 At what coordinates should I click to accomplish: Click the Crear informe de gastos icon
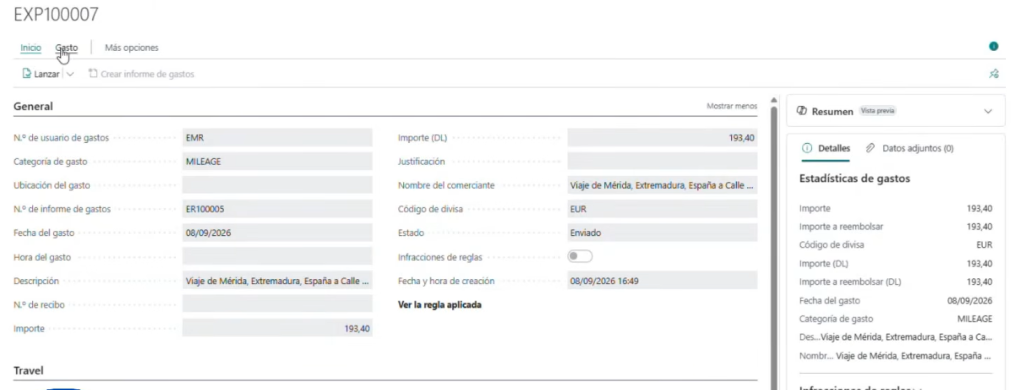tap(93, 74)
